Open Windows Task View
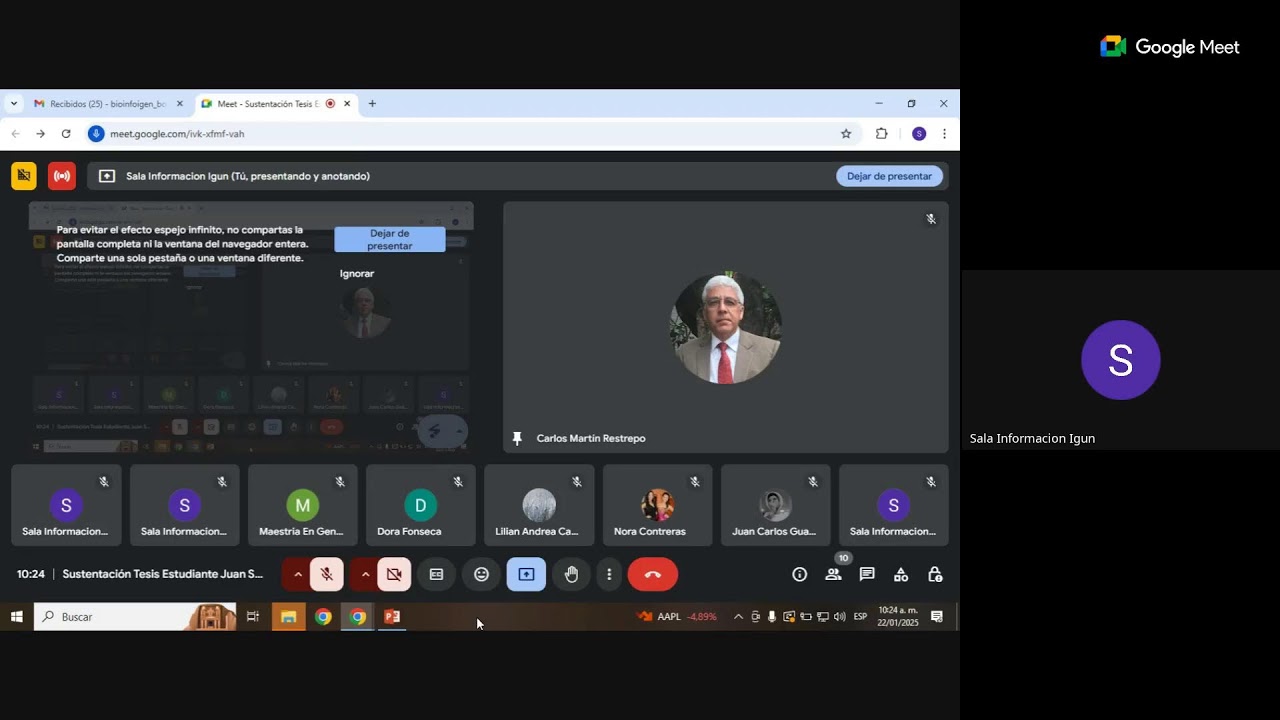This screenshot has width=1280, height=720. click(x=253, y=617)
